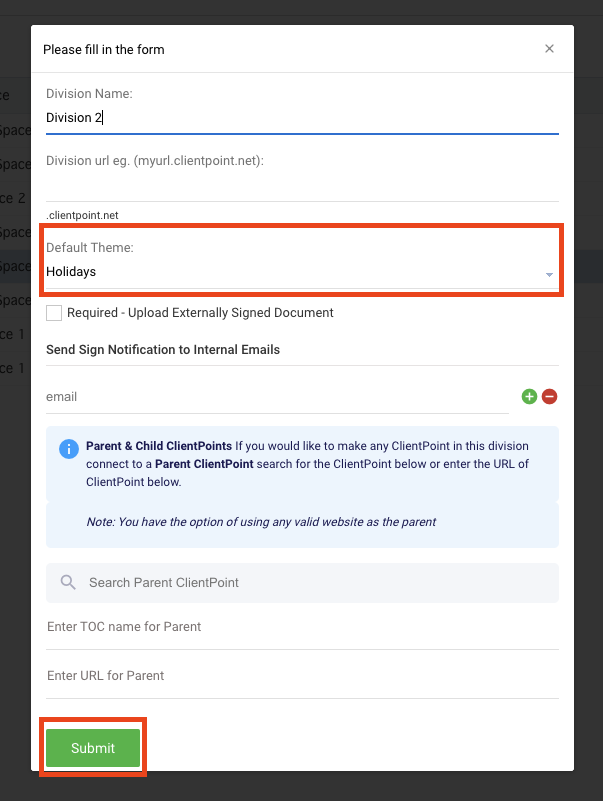This screenshot has width=603, height=801.
Task: Click Enter URL for Parent field
Action: [x=303, y=676]
